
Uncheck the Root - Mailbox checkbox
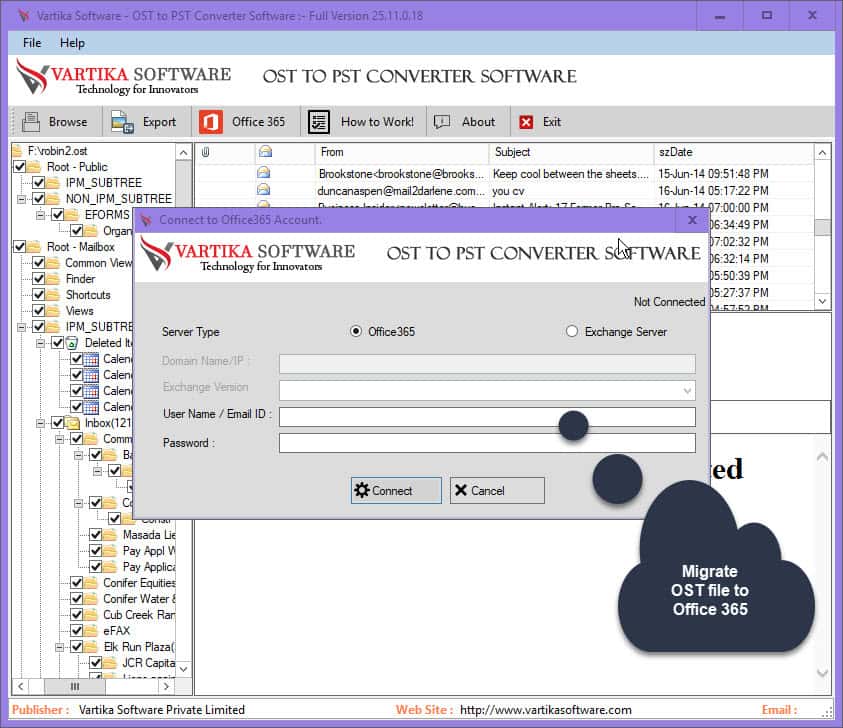click(19, 247)
